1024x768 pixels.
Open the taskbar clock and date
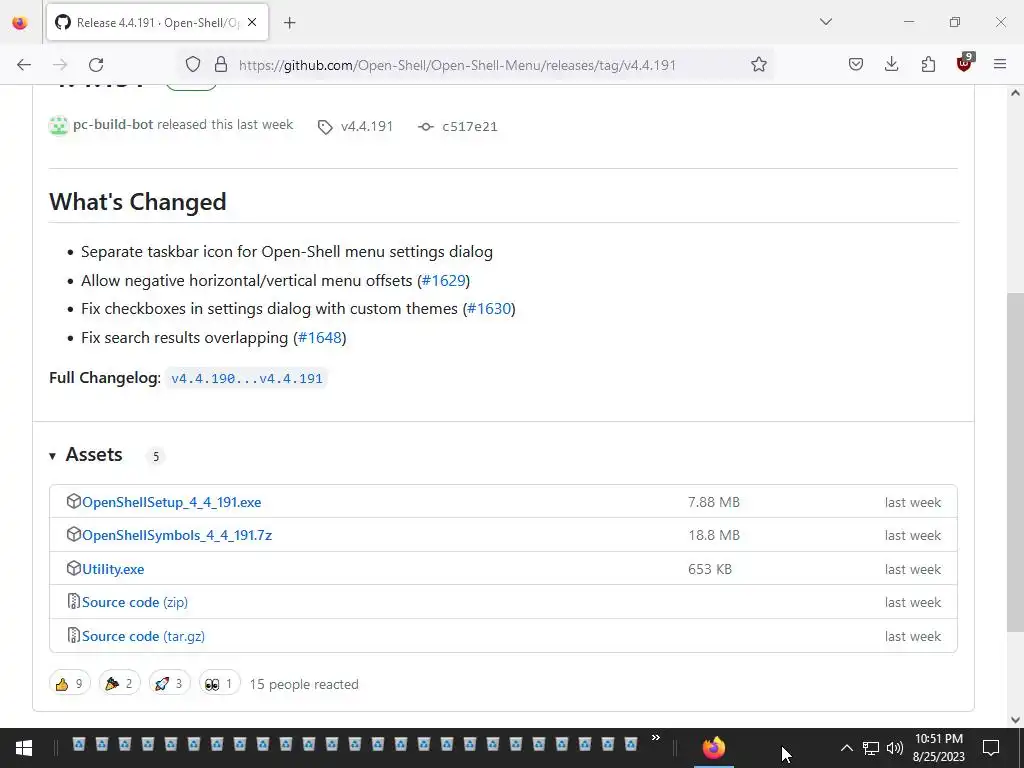click(x=938, y=748)
